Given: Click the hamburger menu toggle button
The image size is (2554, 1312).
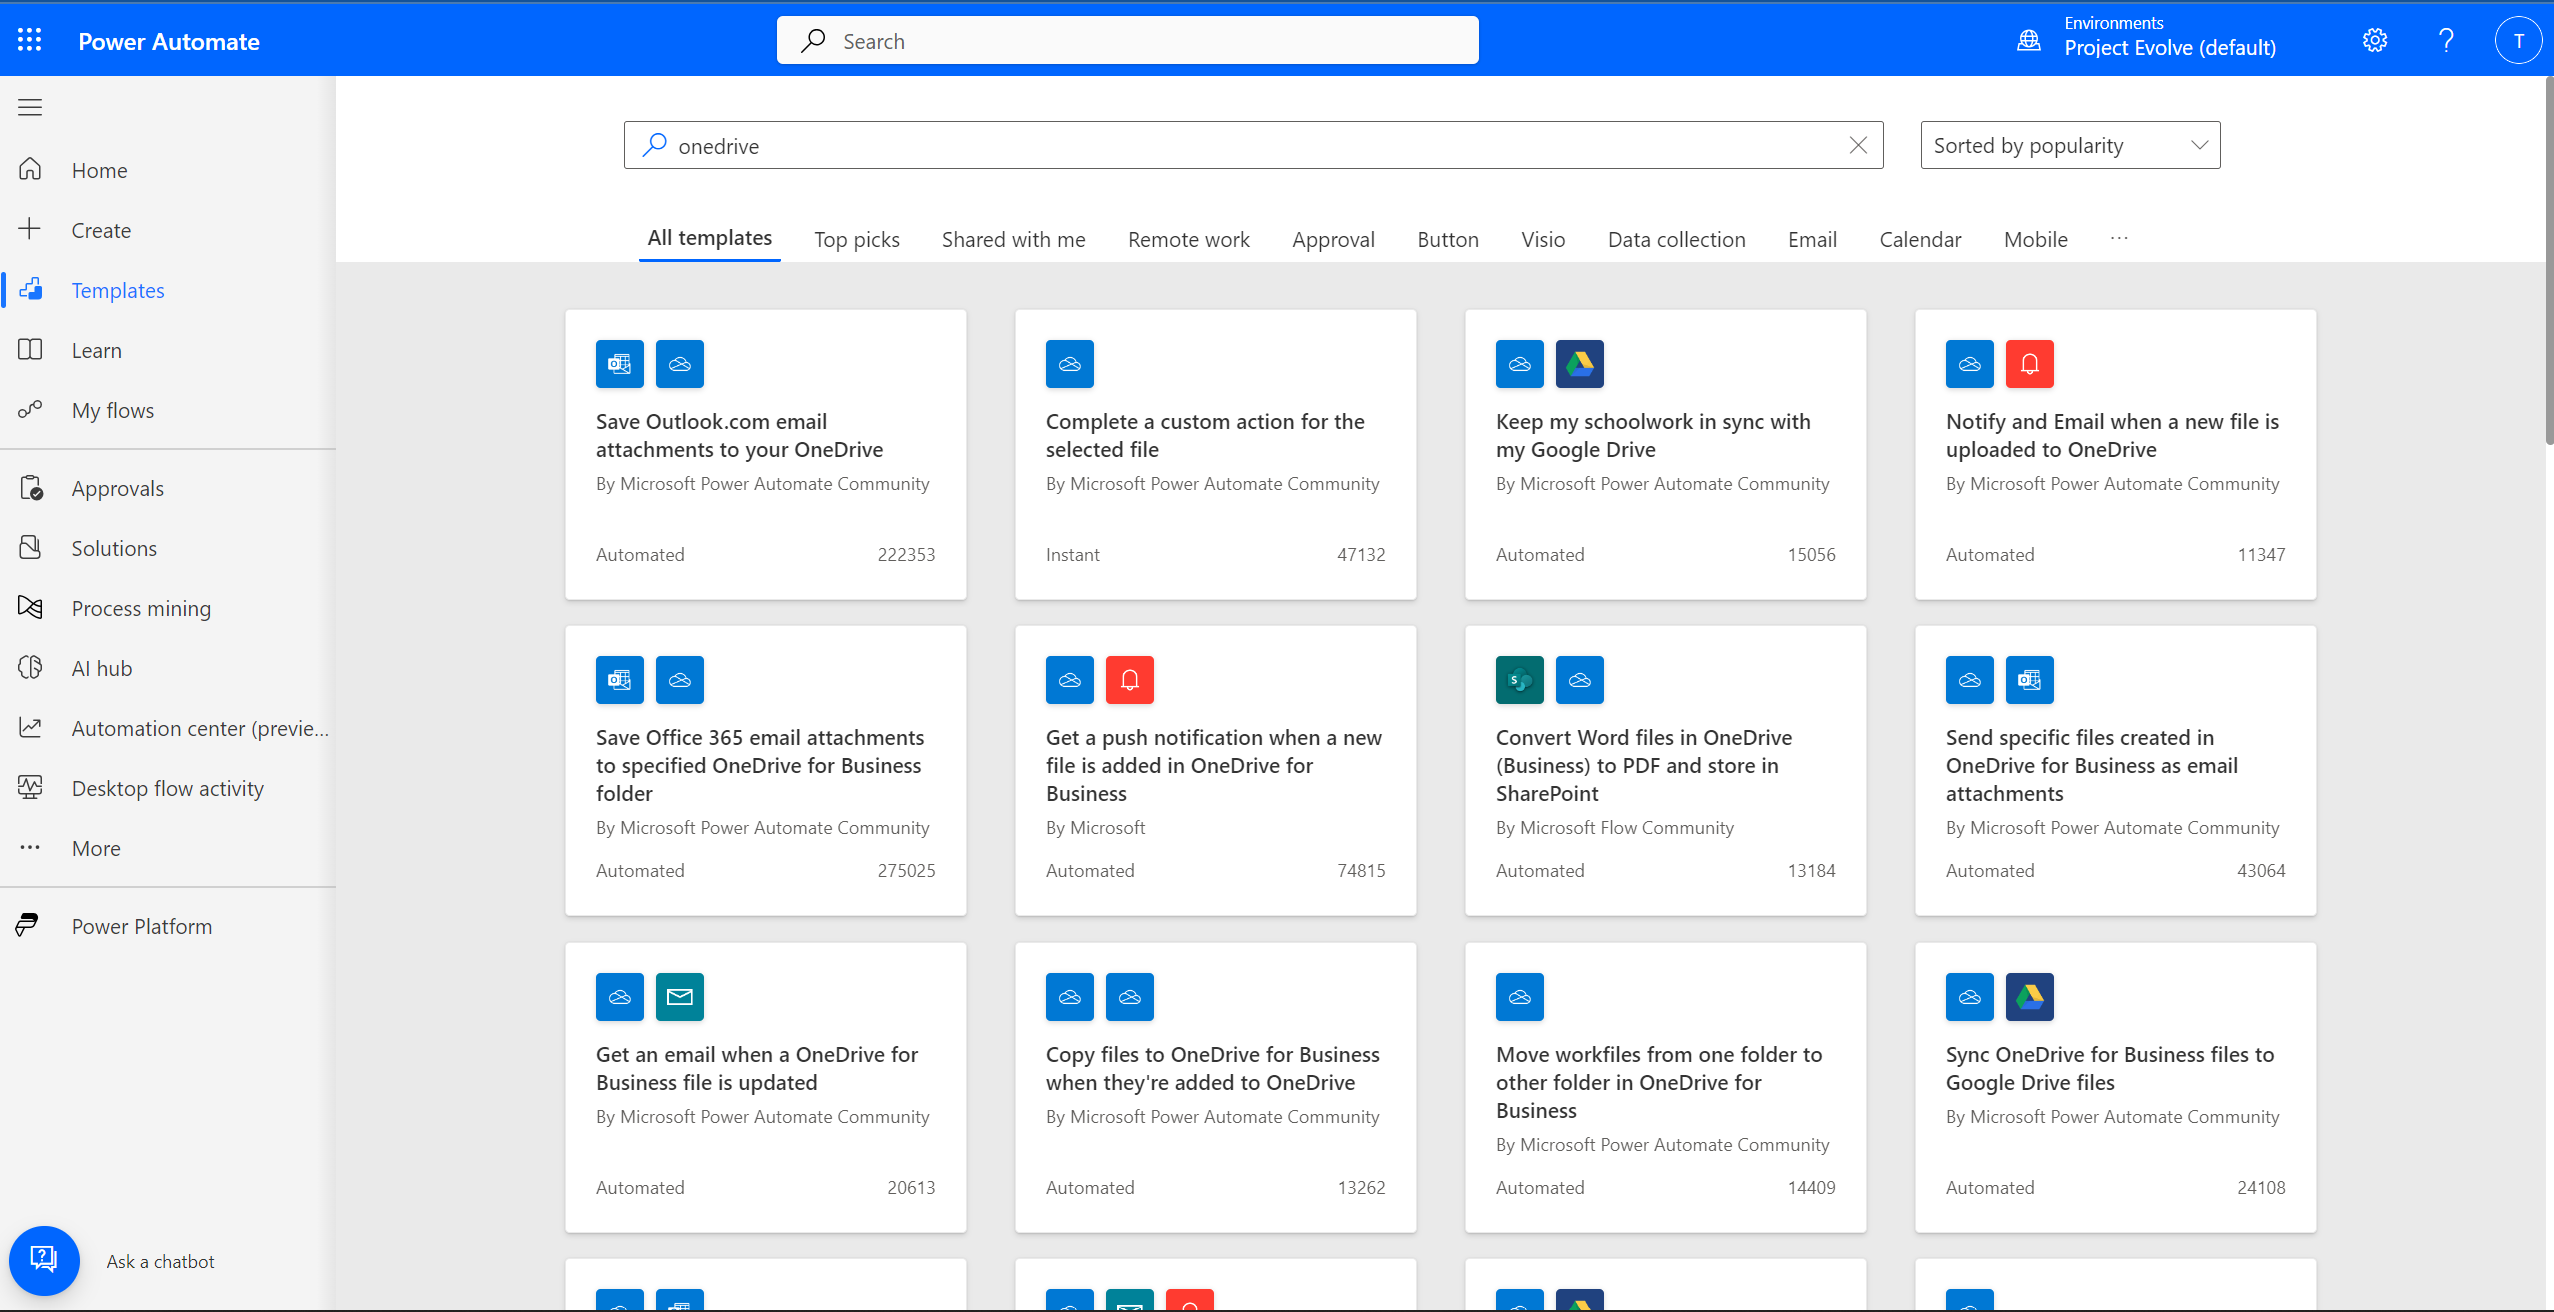Looking at the screenshot, I should pyautogui.click(x=30, y=105).
